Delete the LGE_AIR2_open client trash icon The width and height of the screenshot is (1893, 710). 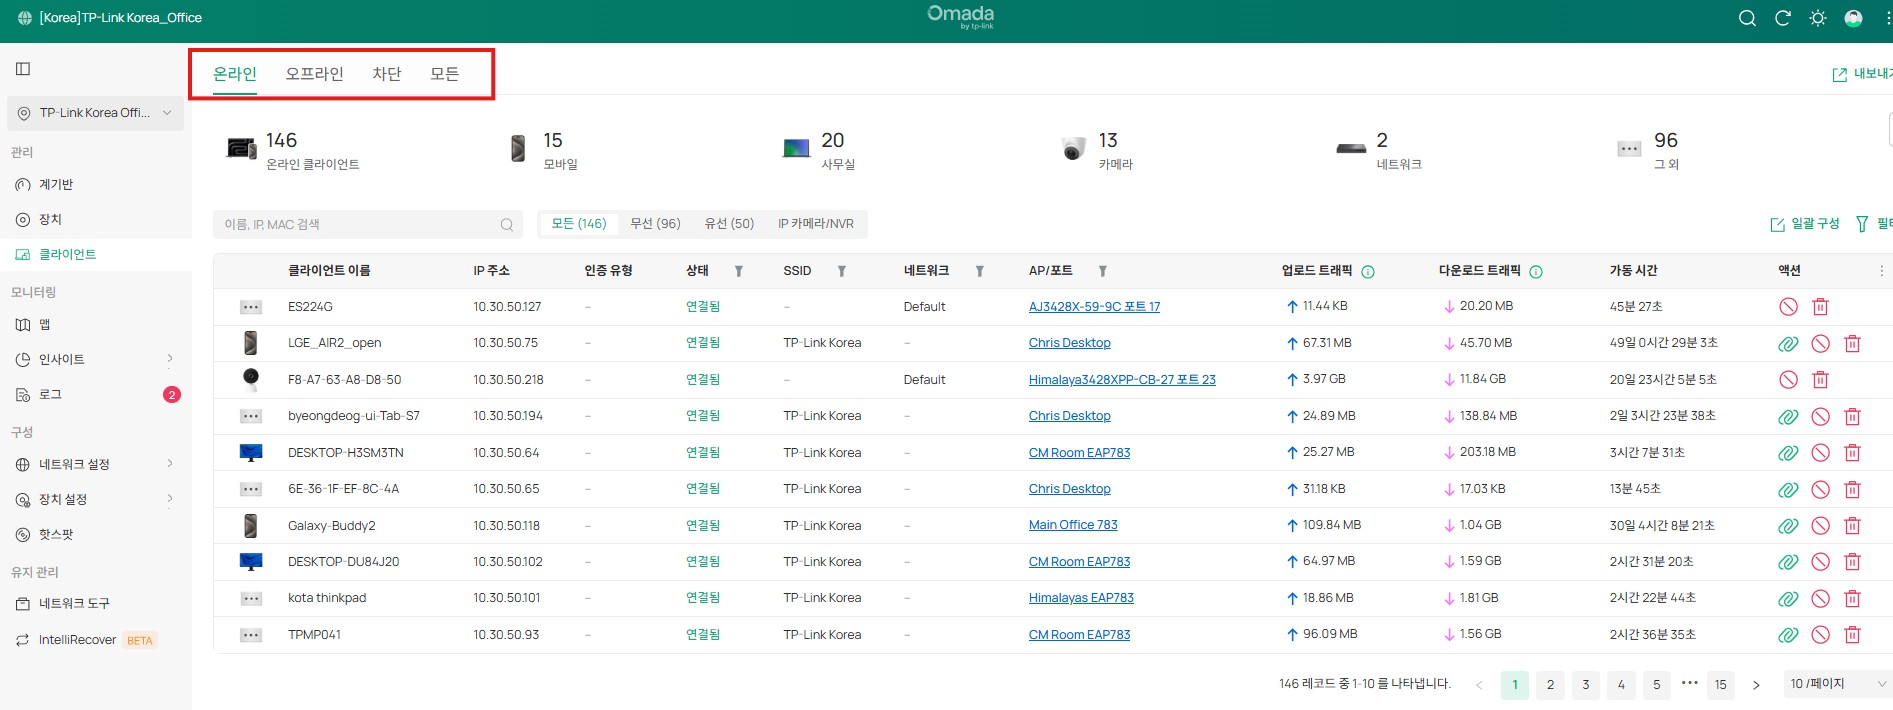[1852, 343]
